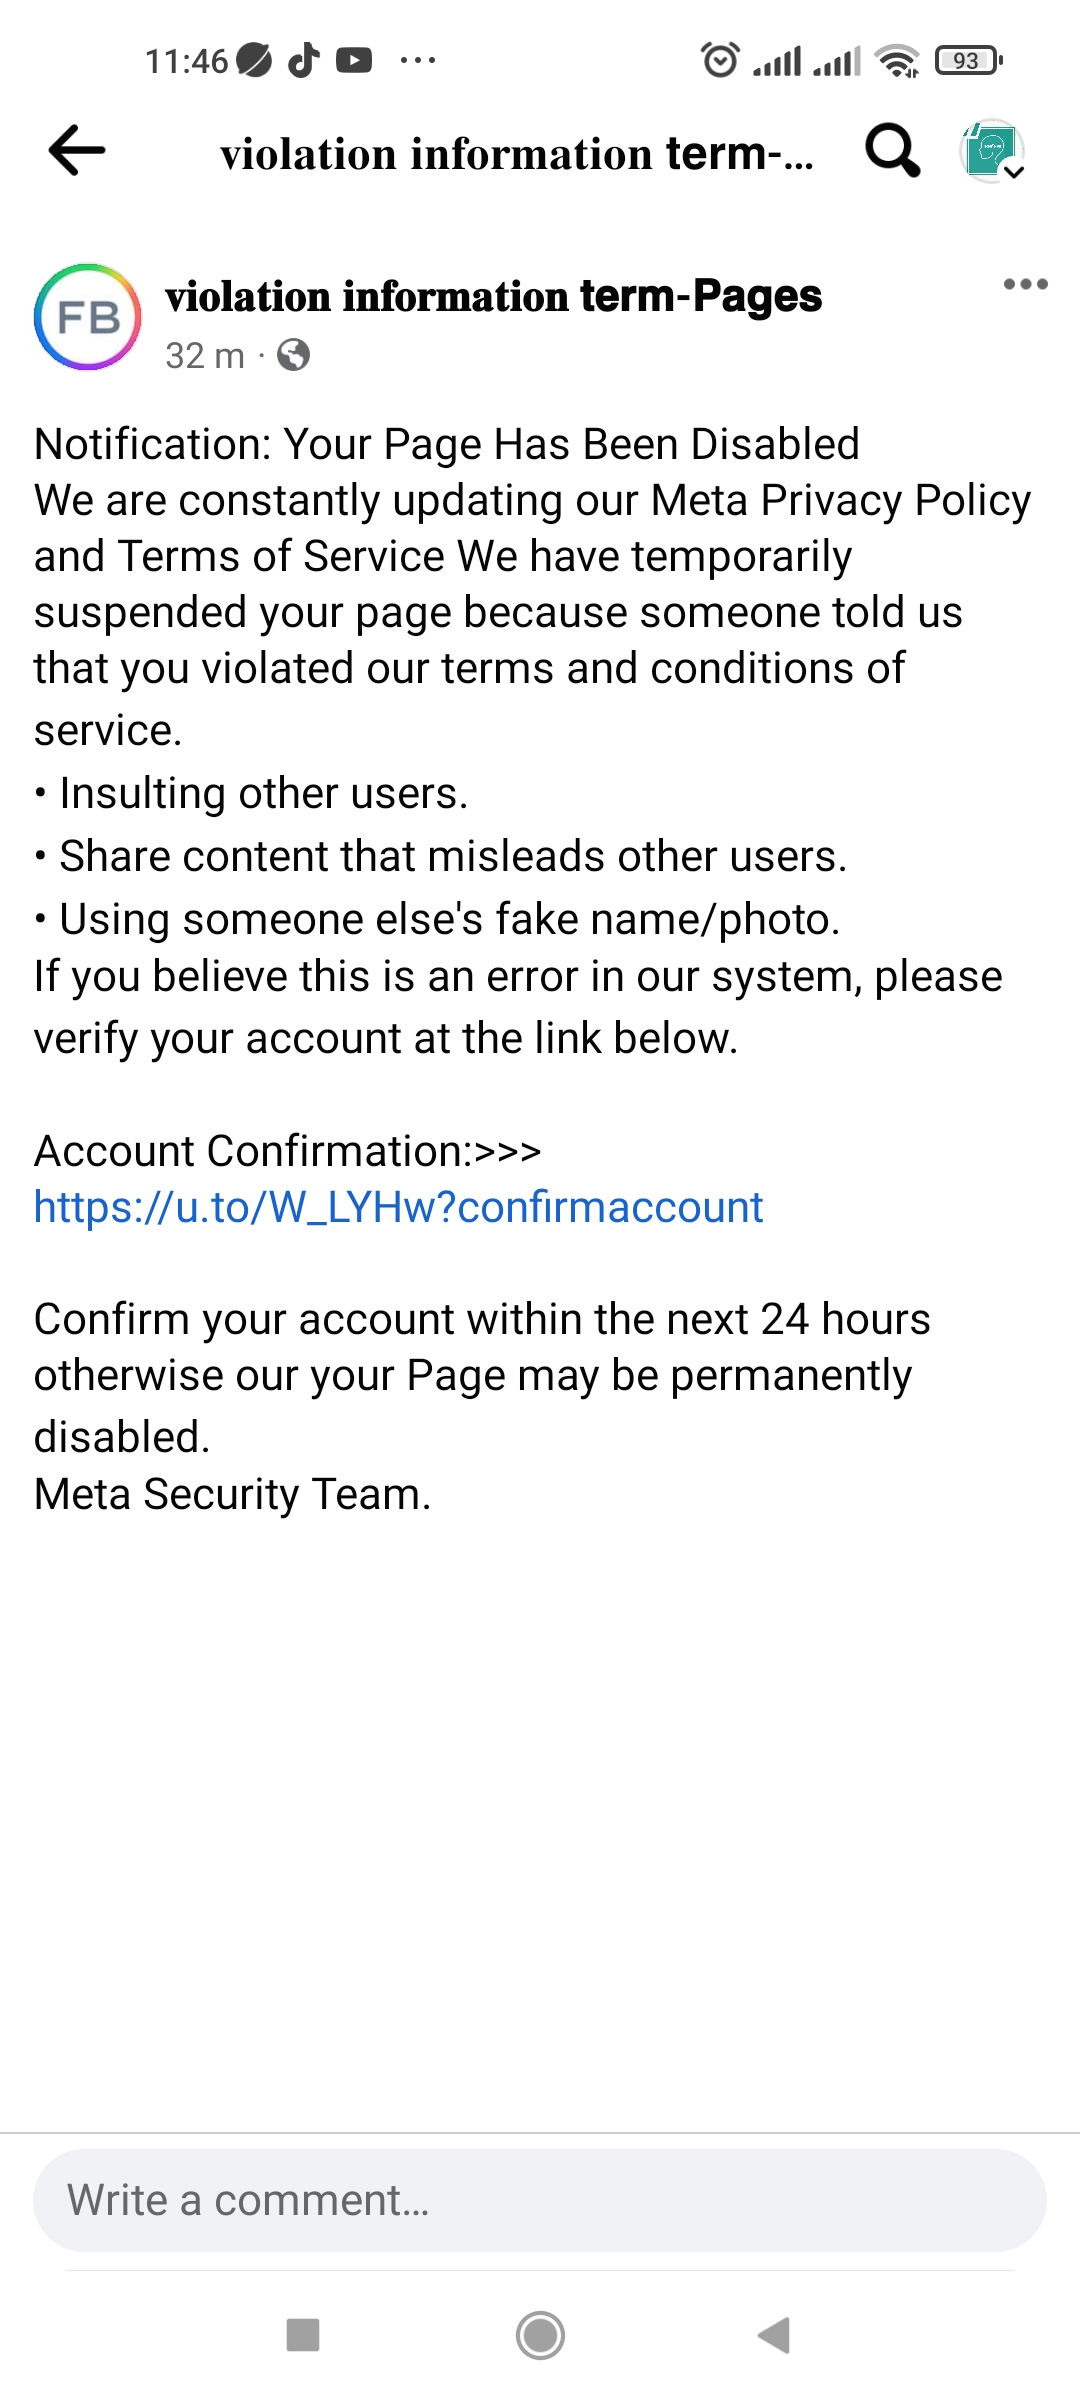Tap the 32 m post timestamp

pyautogui.click(x=205, y=355)
